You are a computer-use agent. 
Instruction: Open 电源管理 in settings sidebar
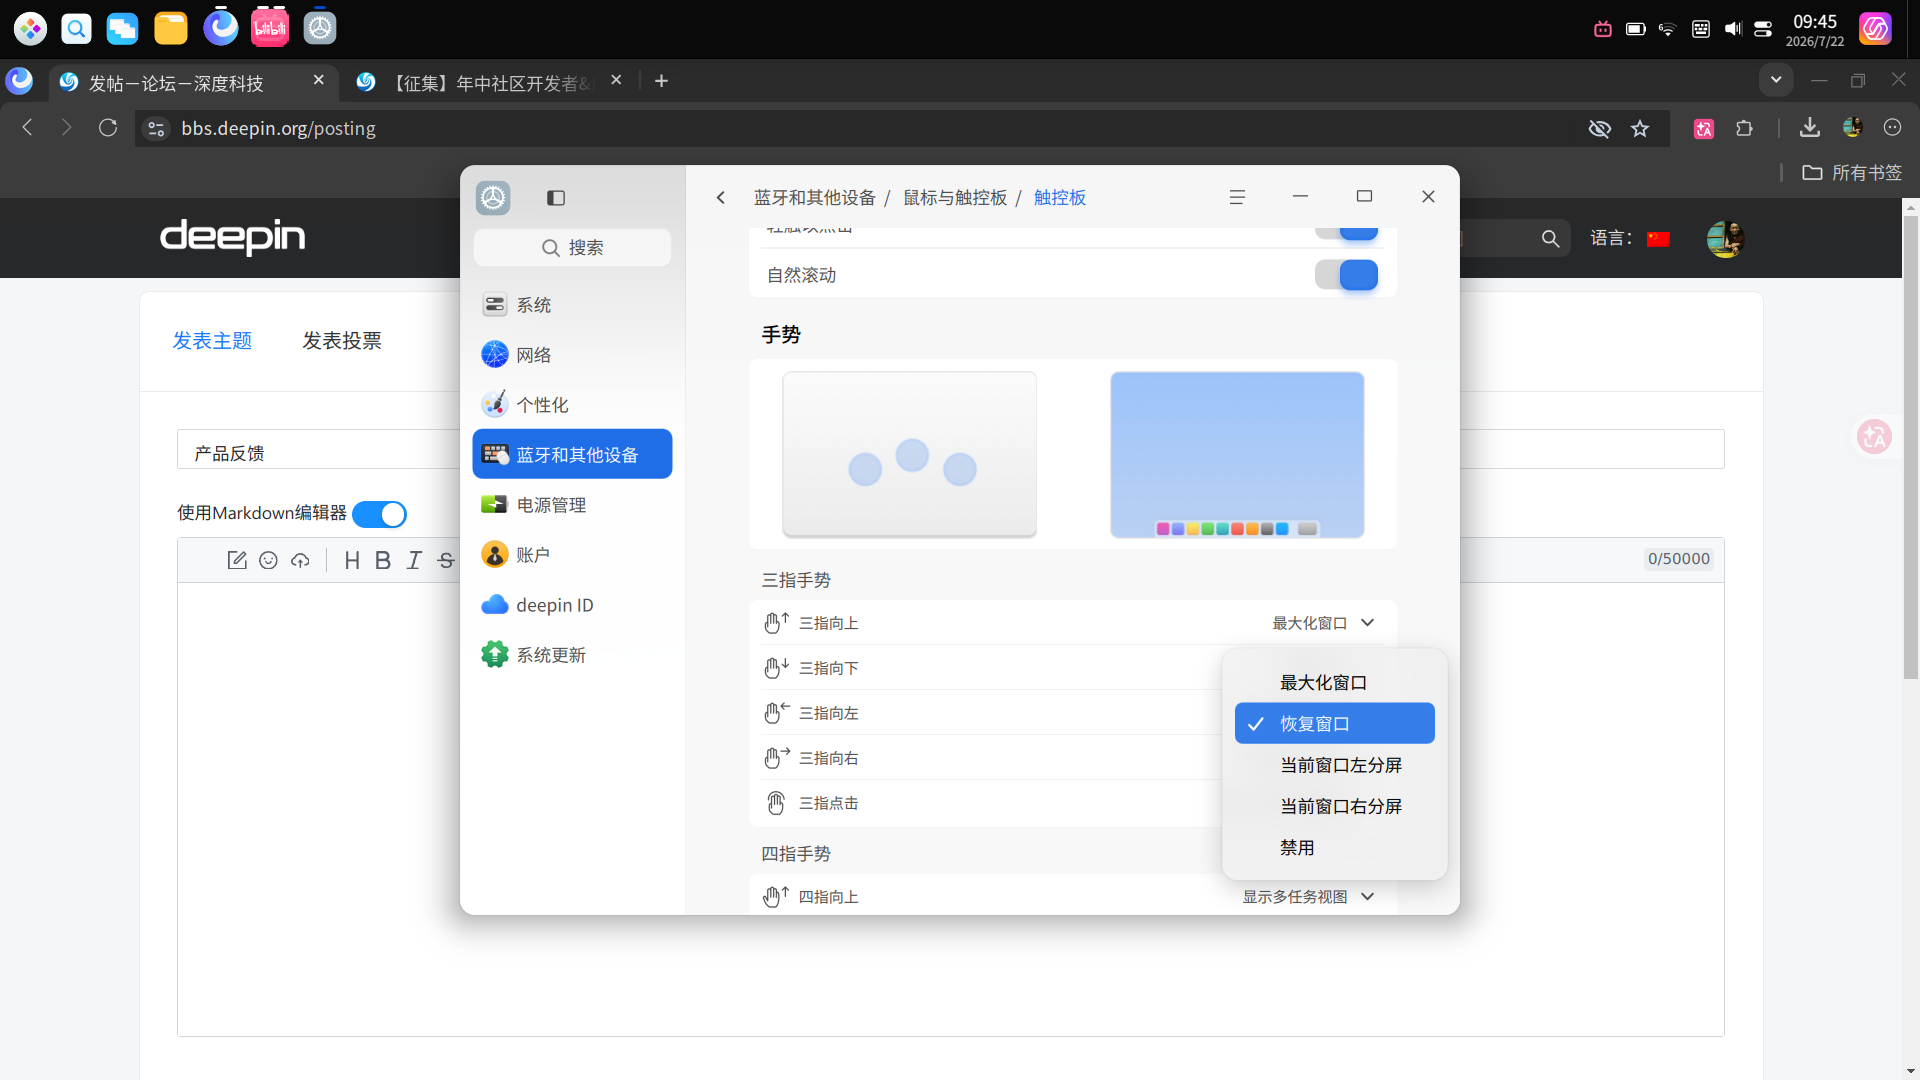pyautogui.click(x=572, y=505)
